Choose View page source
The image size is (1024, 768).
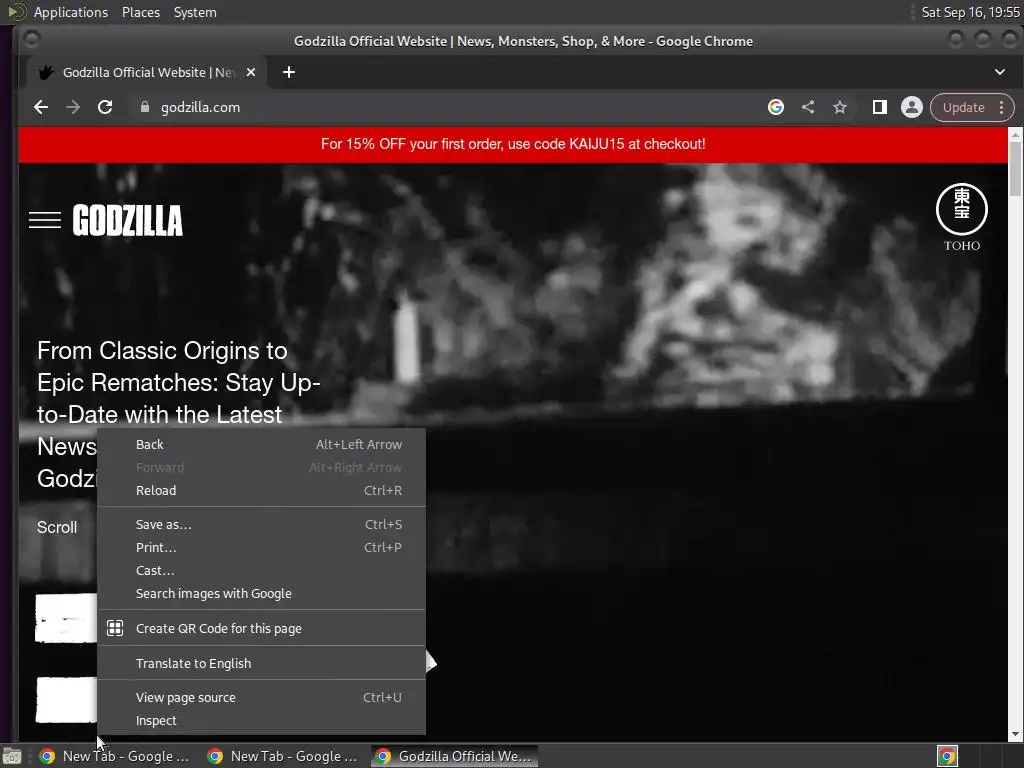coord(261,697)
